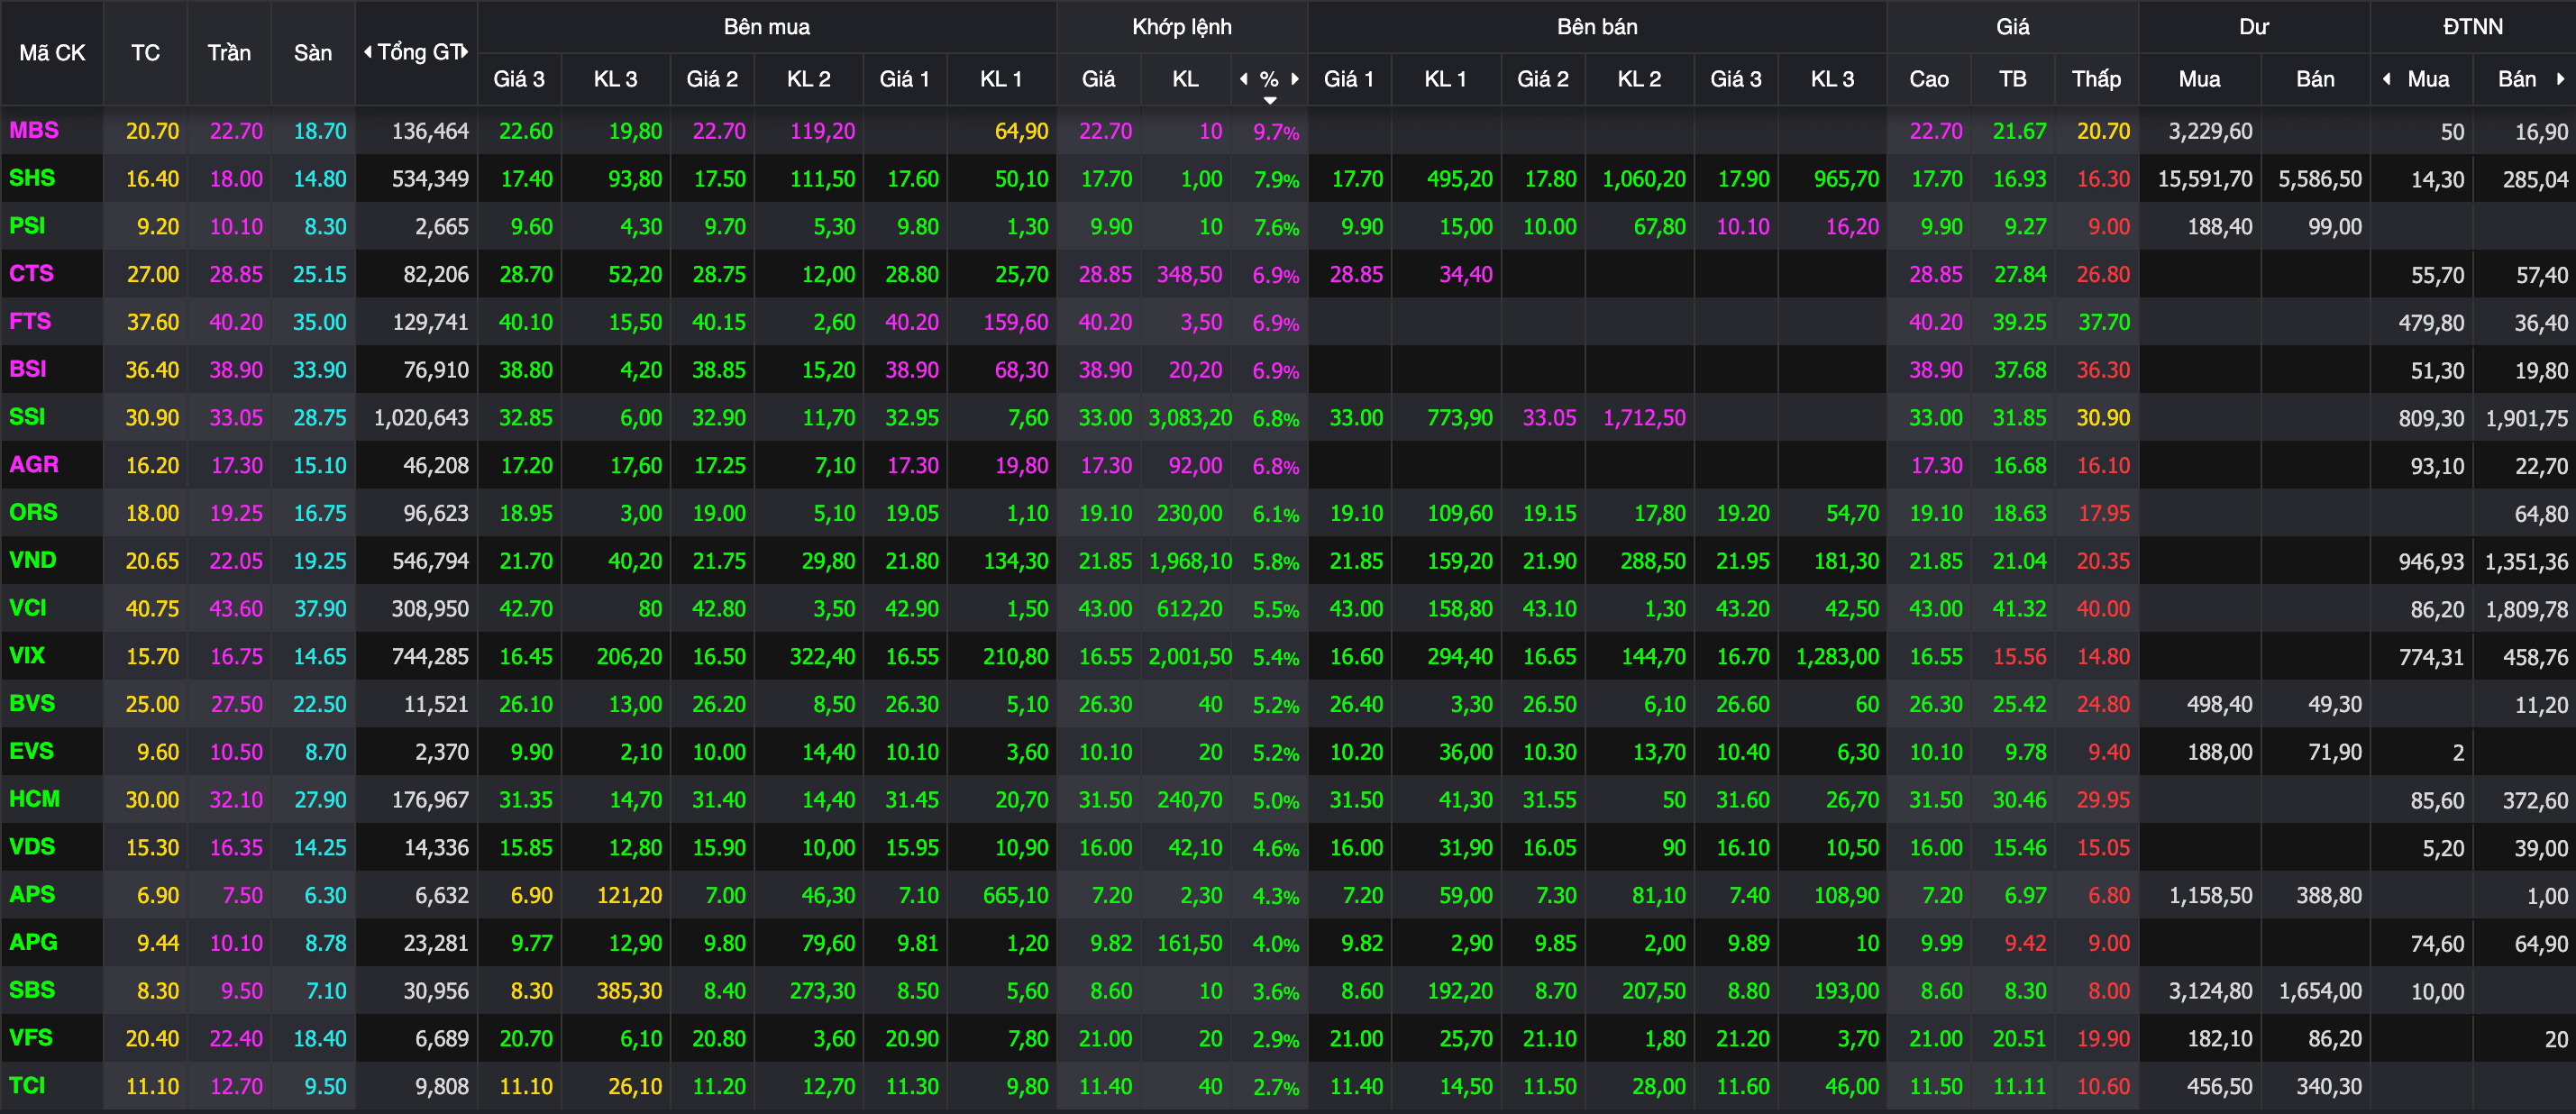
Task: Click right arrow beside Tổng GT header
Action: pyautogui.click(x=465, y=52)
